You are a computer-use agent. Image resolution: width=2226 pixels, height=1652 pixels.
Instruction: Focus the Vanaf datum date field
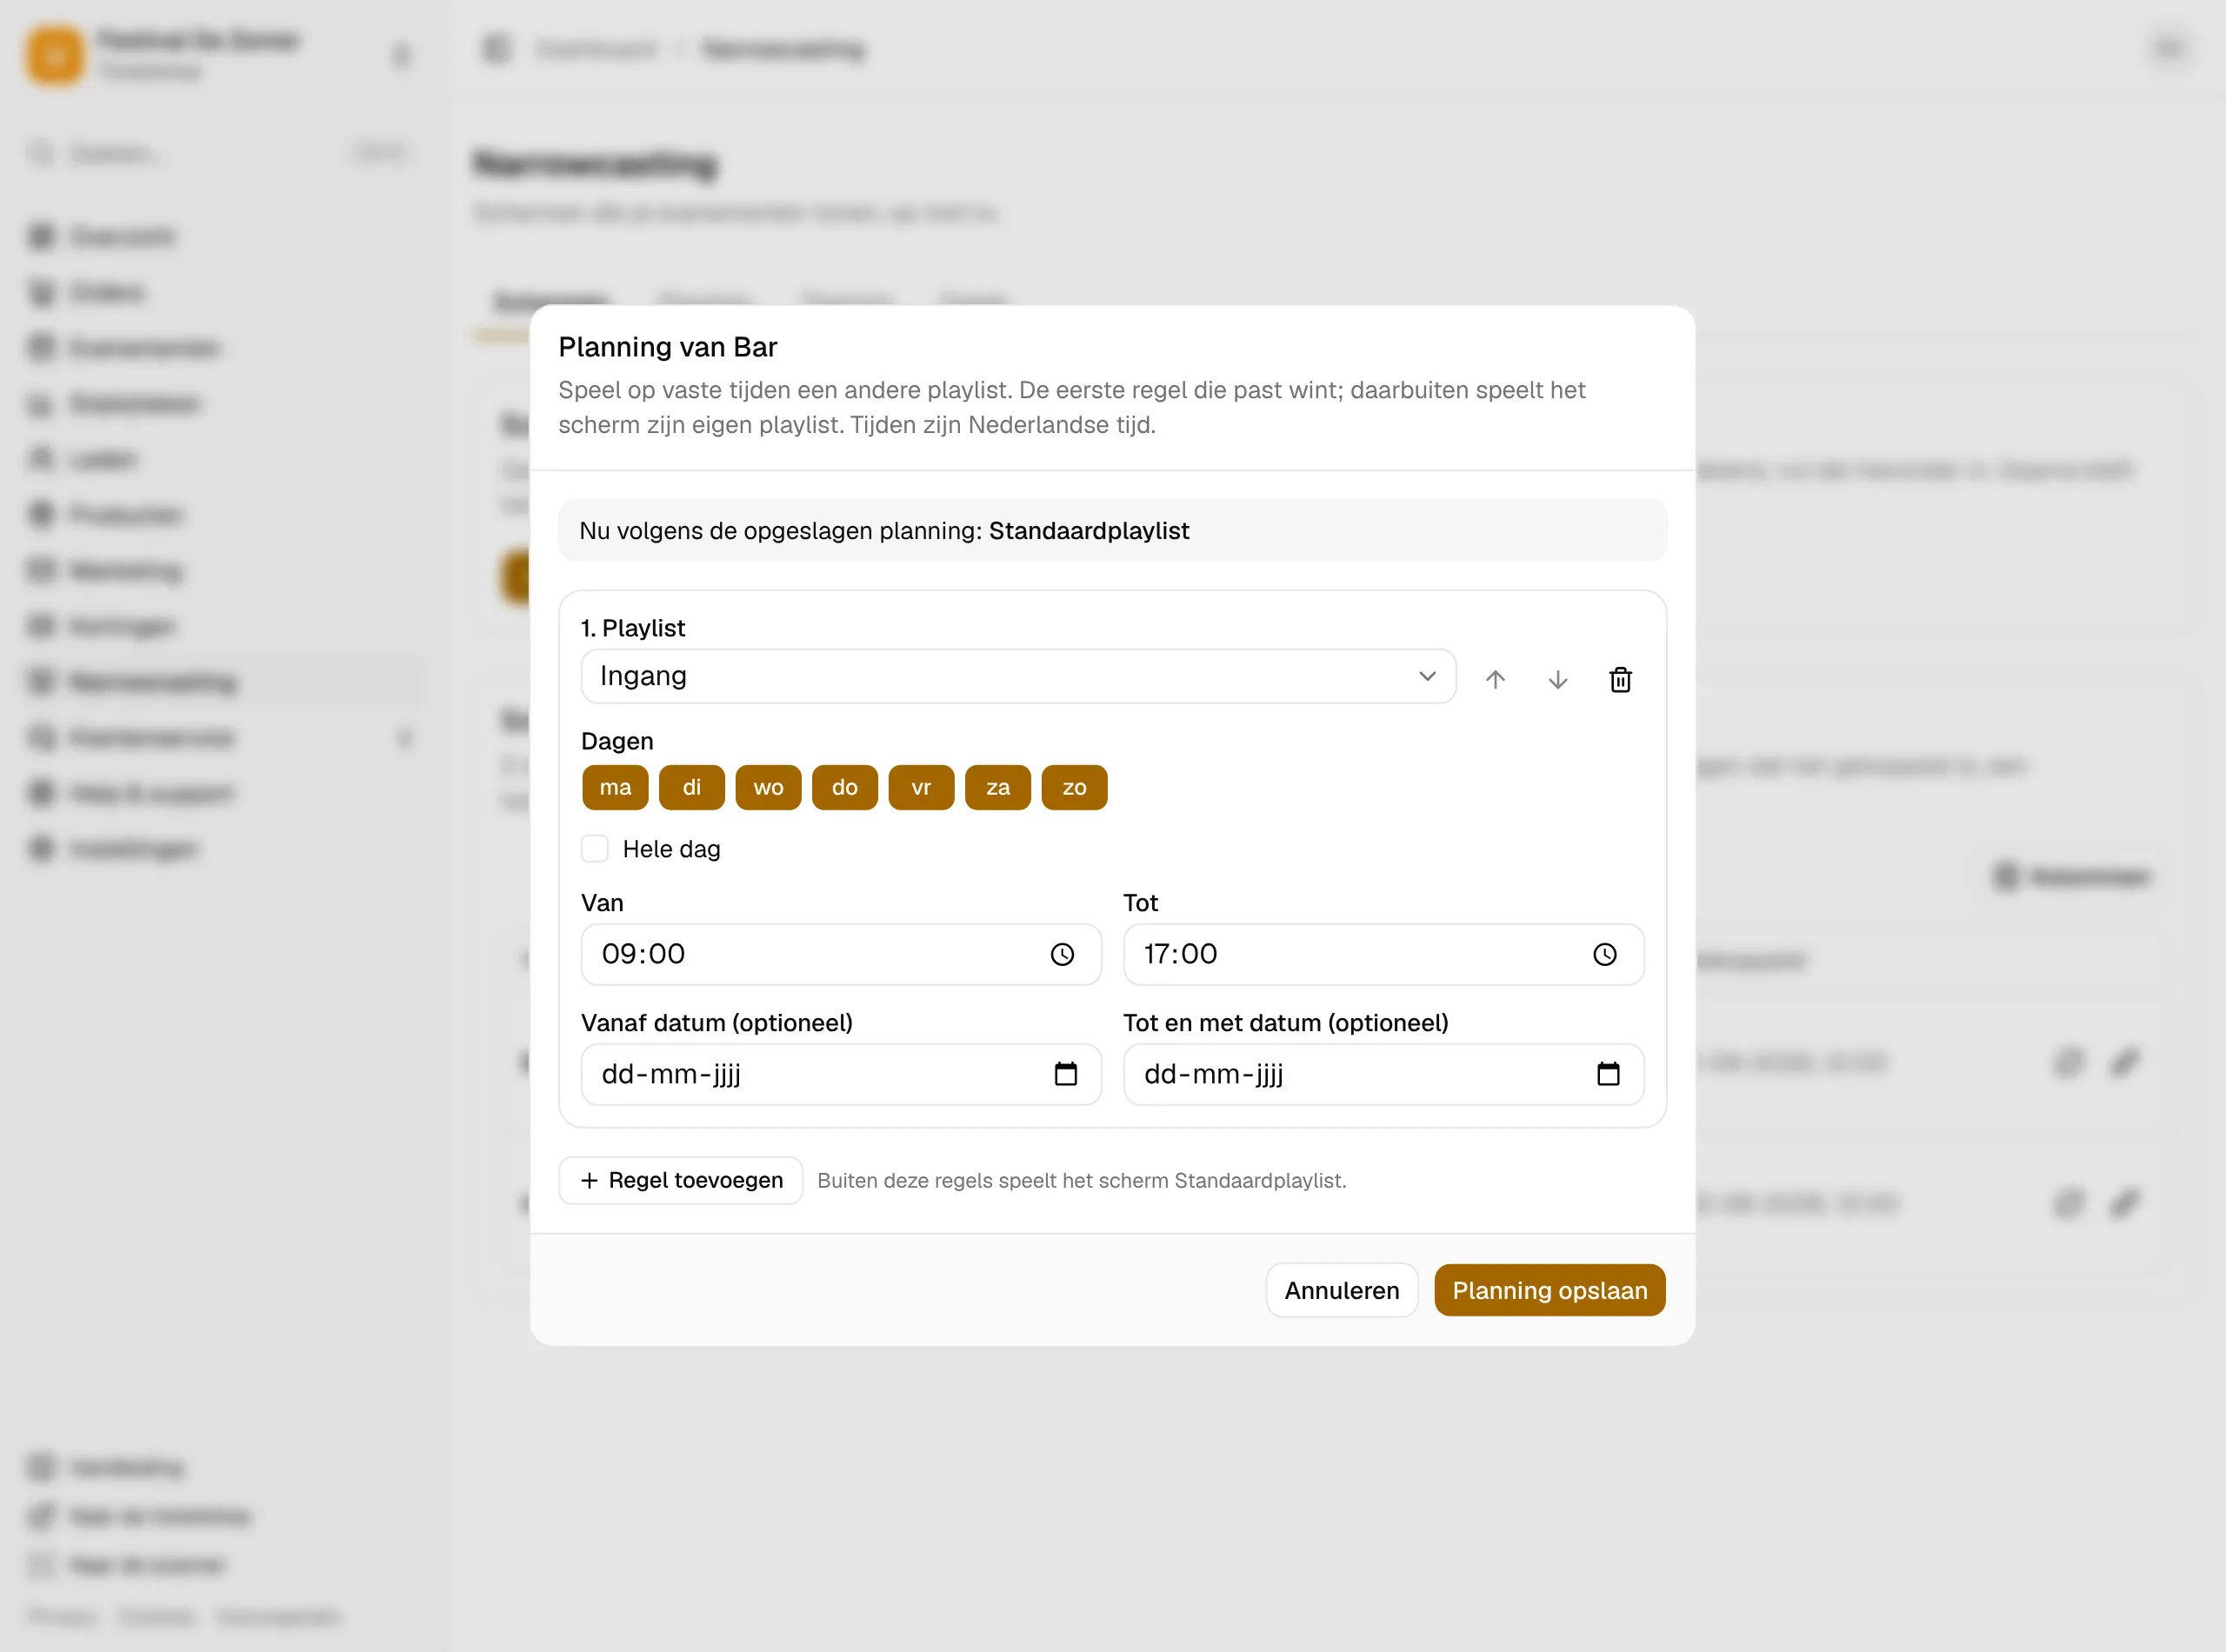pyautogui.click(x=841, y=1075)
